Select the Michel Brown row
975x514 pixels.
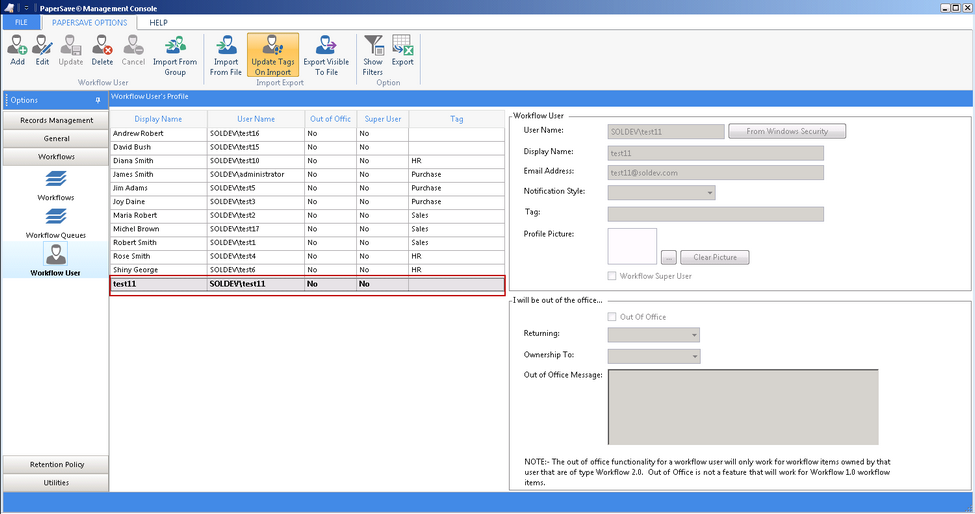[x=307, y=229]
